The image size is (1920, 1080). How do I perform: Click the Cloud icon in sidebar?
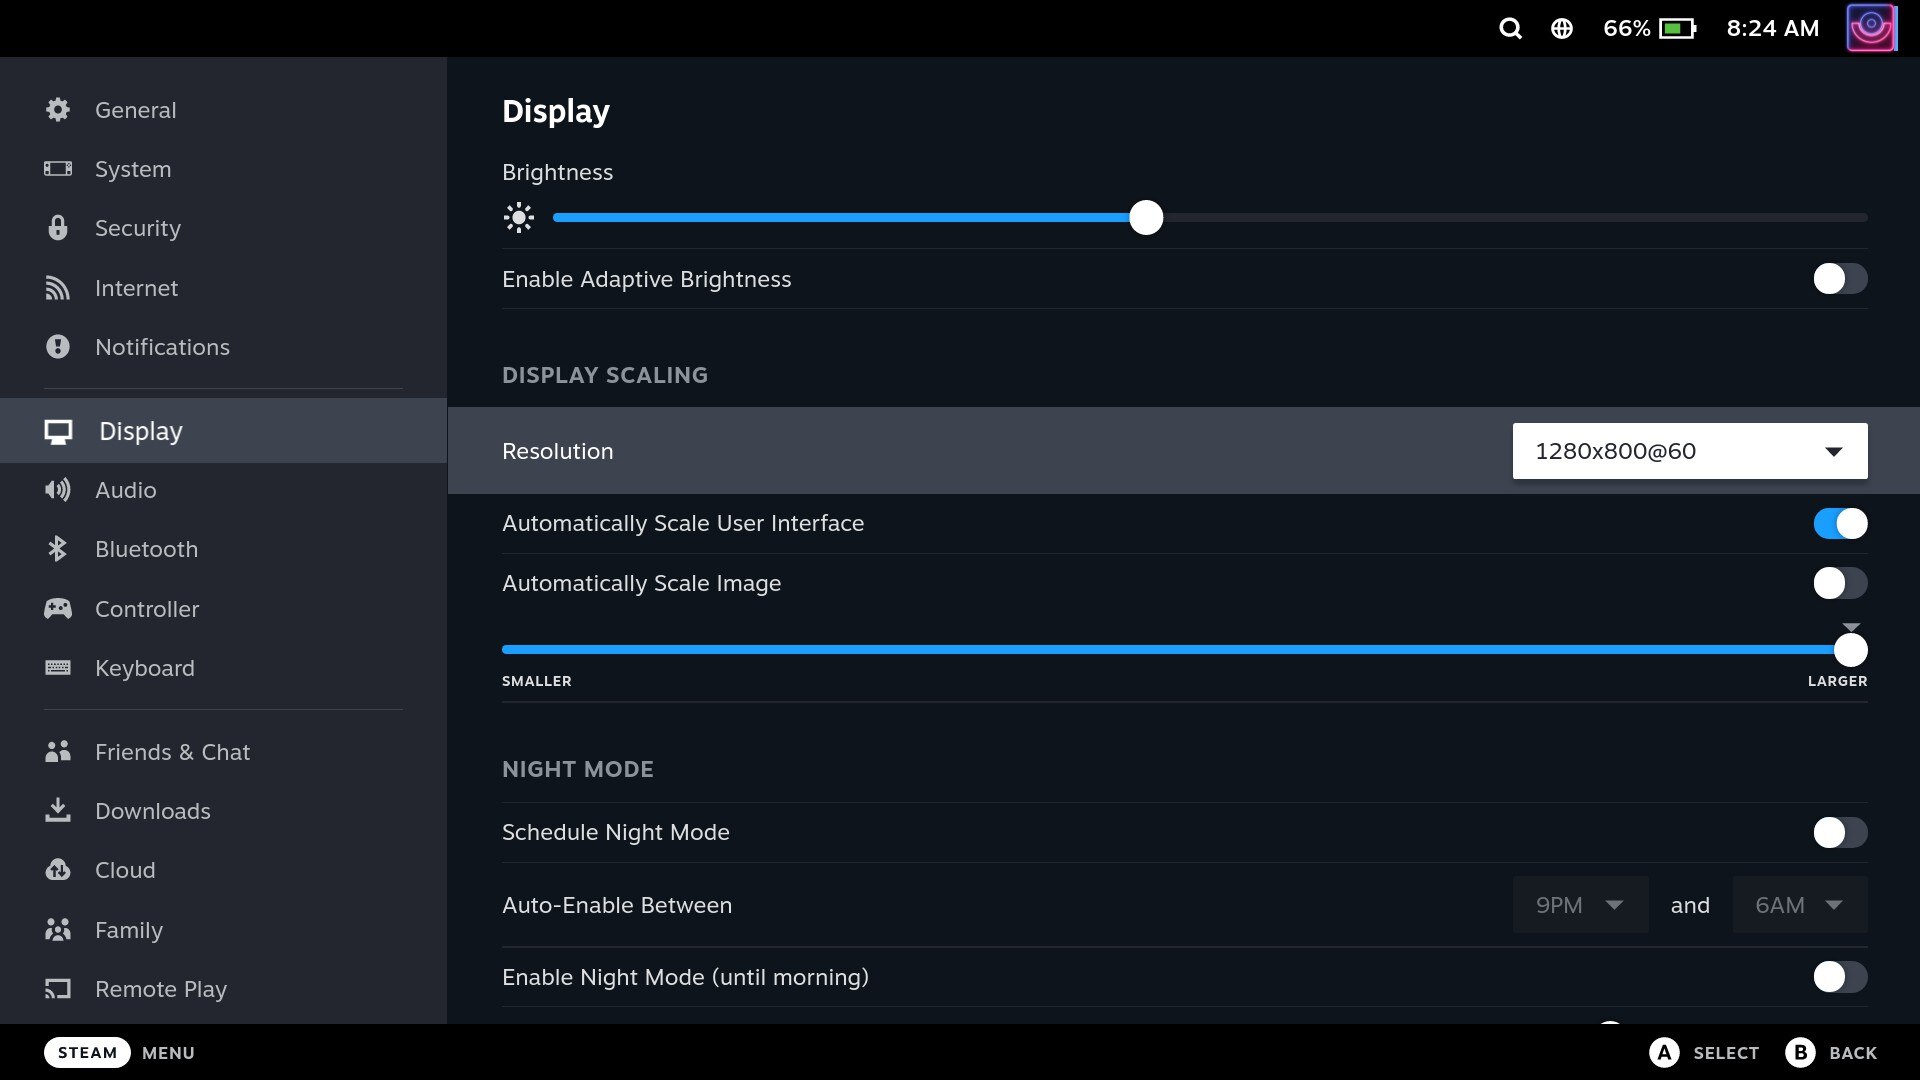coord(58,870)
